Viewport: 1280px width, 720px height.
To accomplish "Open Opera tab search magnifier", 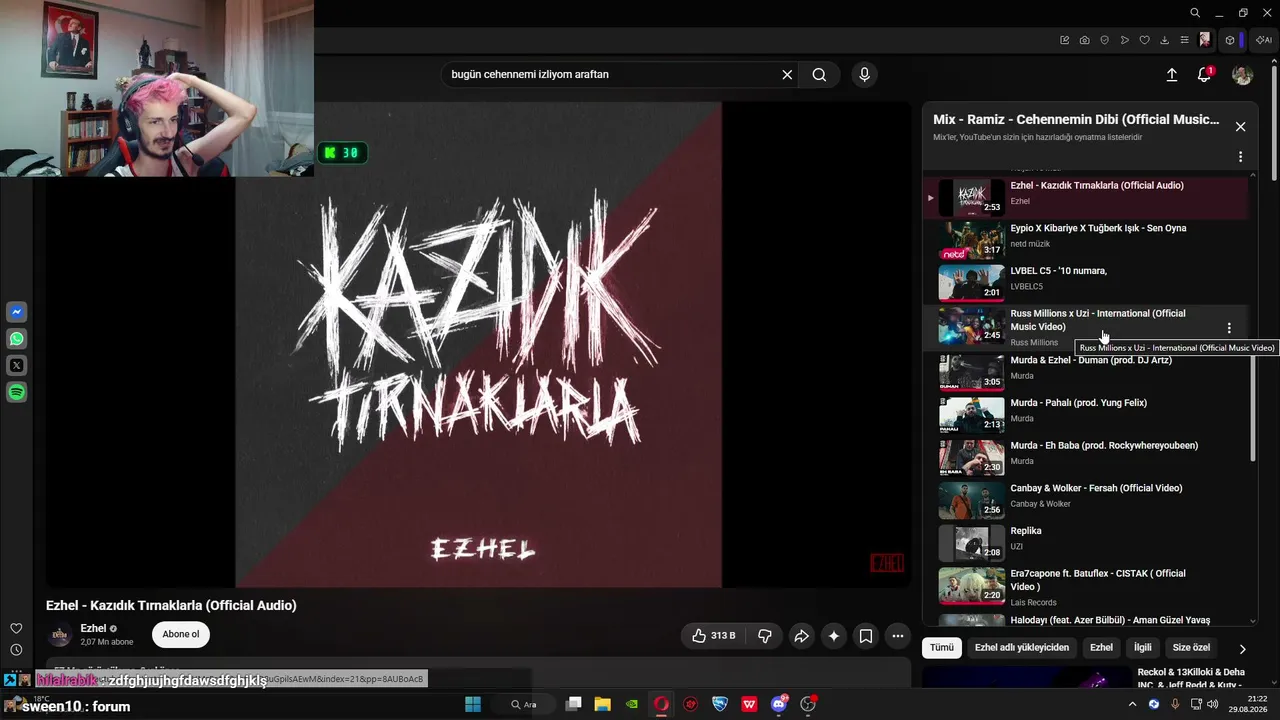I will pyautogui.click(x=1195, y=13).
